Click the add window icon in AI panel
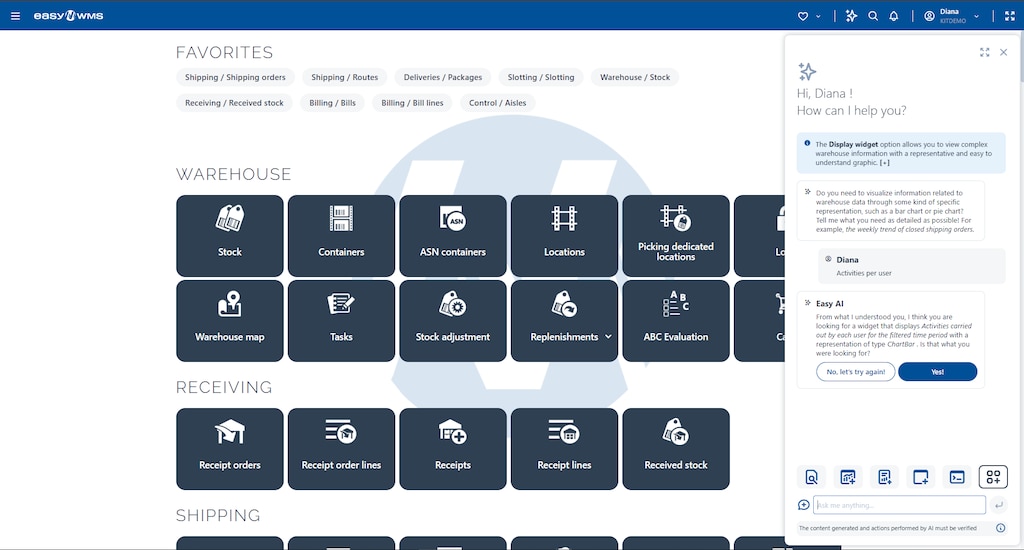Image resolution: width=1024 pixels, height=550 pixels. click(x=921, y=477)
